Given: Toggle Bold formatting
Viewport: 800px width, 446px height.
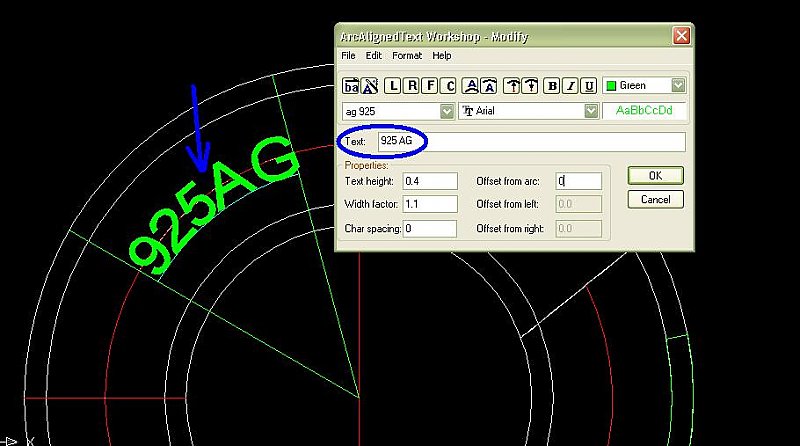Looking at the screenshot, I should [x=552, y=86].
